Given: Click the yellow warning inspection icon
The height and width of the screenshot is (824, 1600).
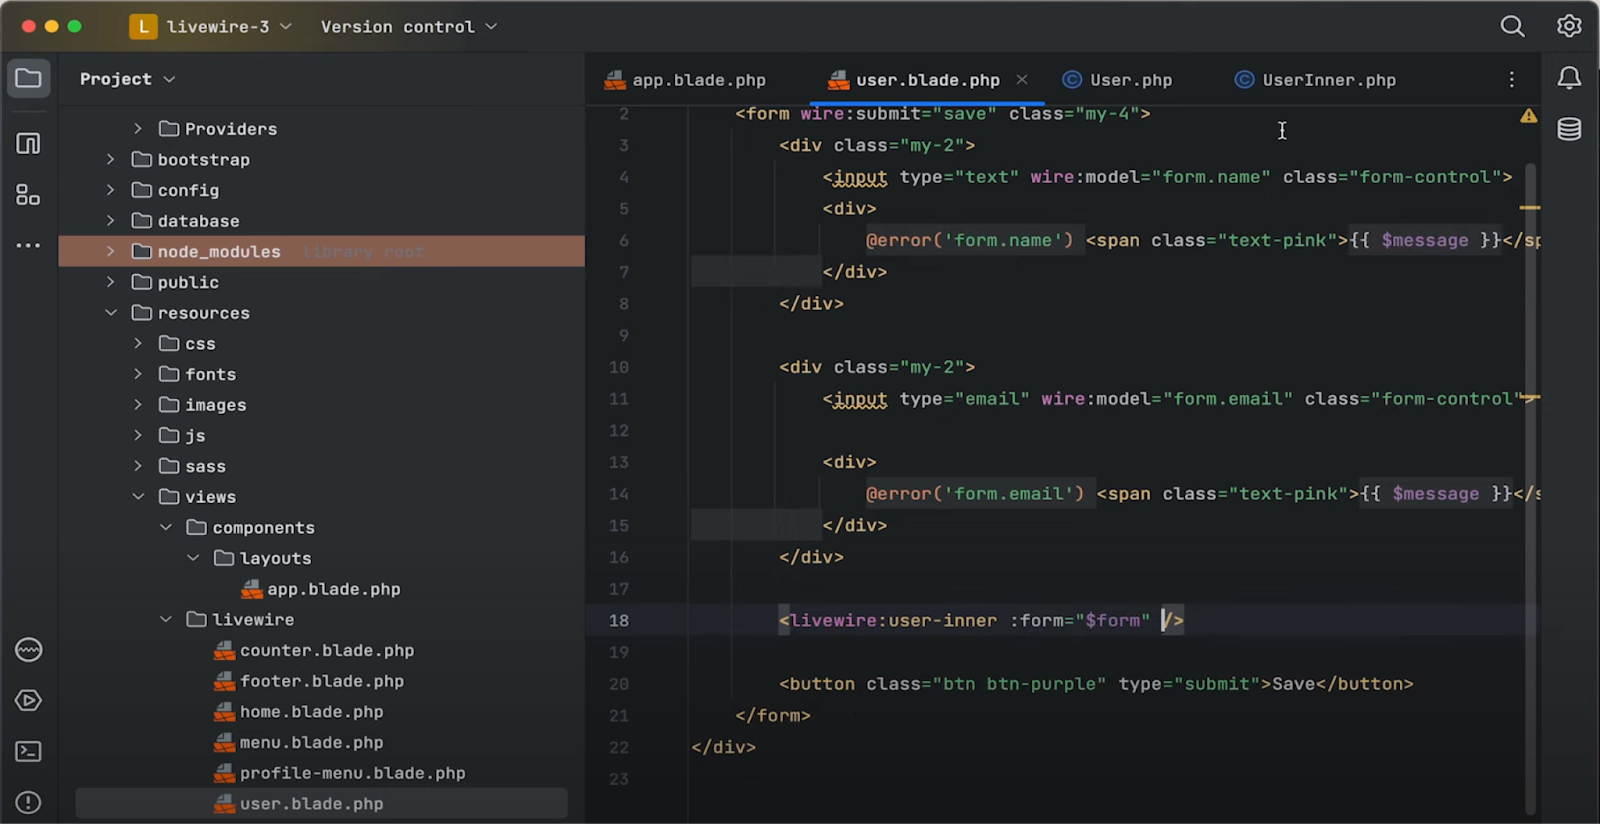Looking at the screenshot, I should point(1528,116).
